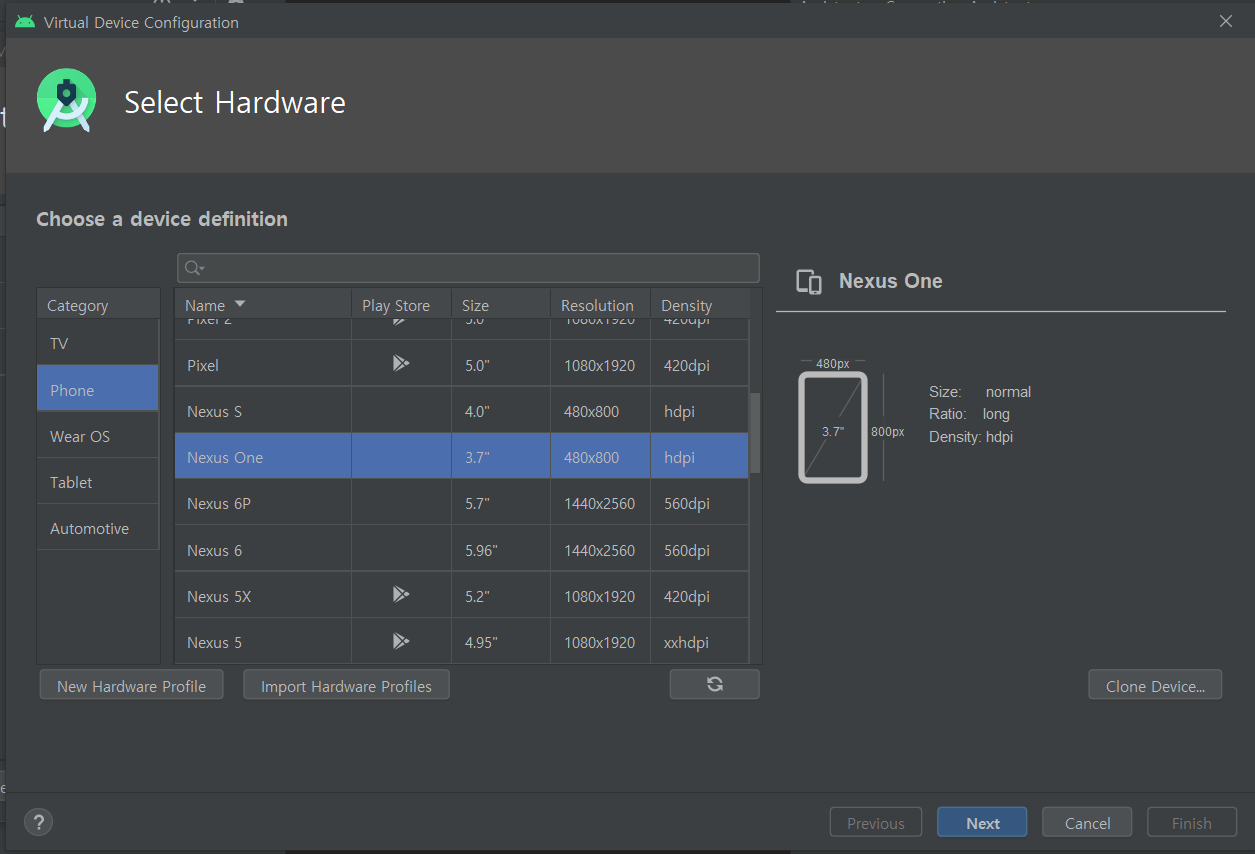Focus the device search field
This screenshot has height=854, width=1255.
(x=468, y=268)
